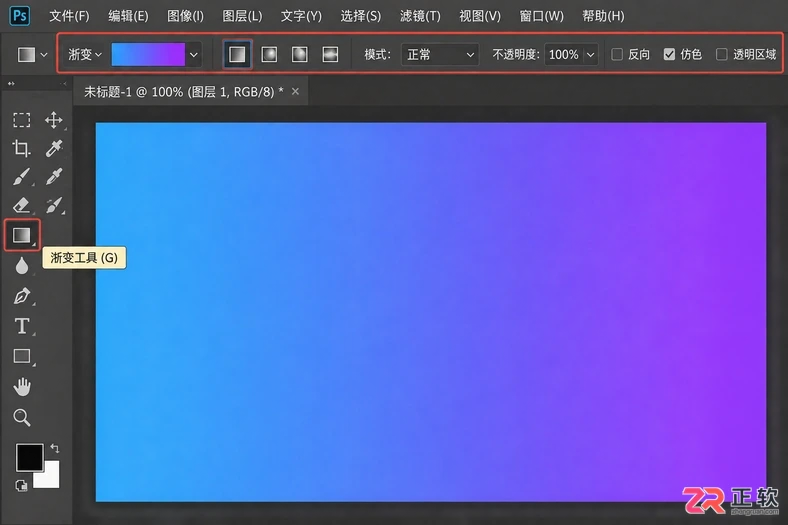Select the Type tool
Image resolution: width=788 pixels, height=525 pixels.
(x=22, y=327)
